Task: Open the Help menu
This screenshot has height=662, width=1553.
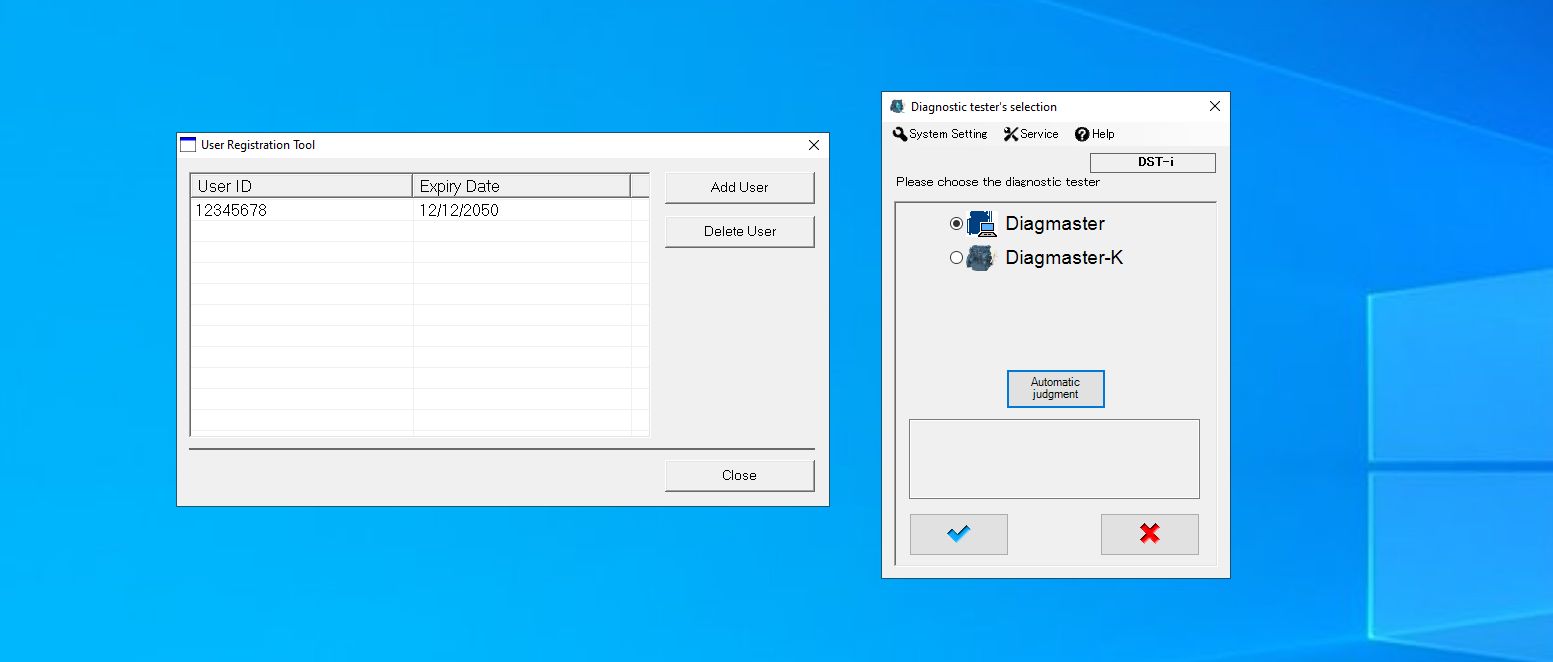Action: click(1095, 134)
